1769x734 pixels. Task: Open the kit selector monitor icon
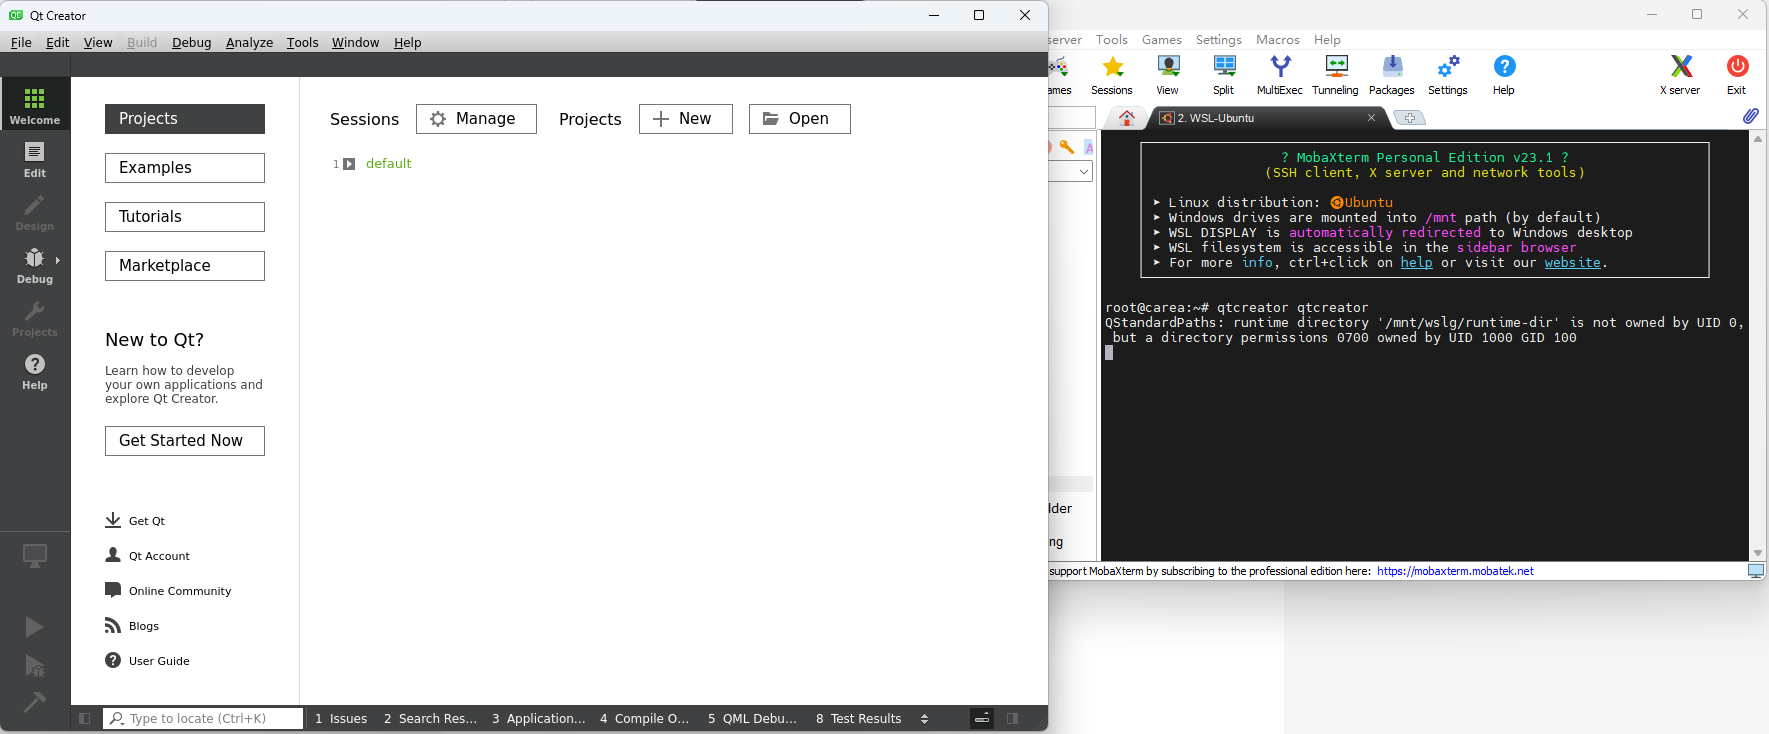(x=35, y=556)
